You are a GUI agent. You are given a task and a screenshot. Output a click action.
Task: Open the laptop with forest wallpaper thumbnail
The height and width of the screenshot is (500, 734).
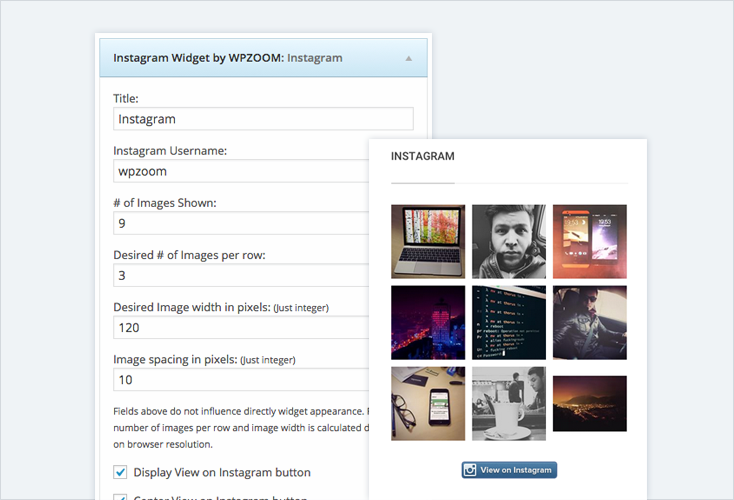(428, 242)
